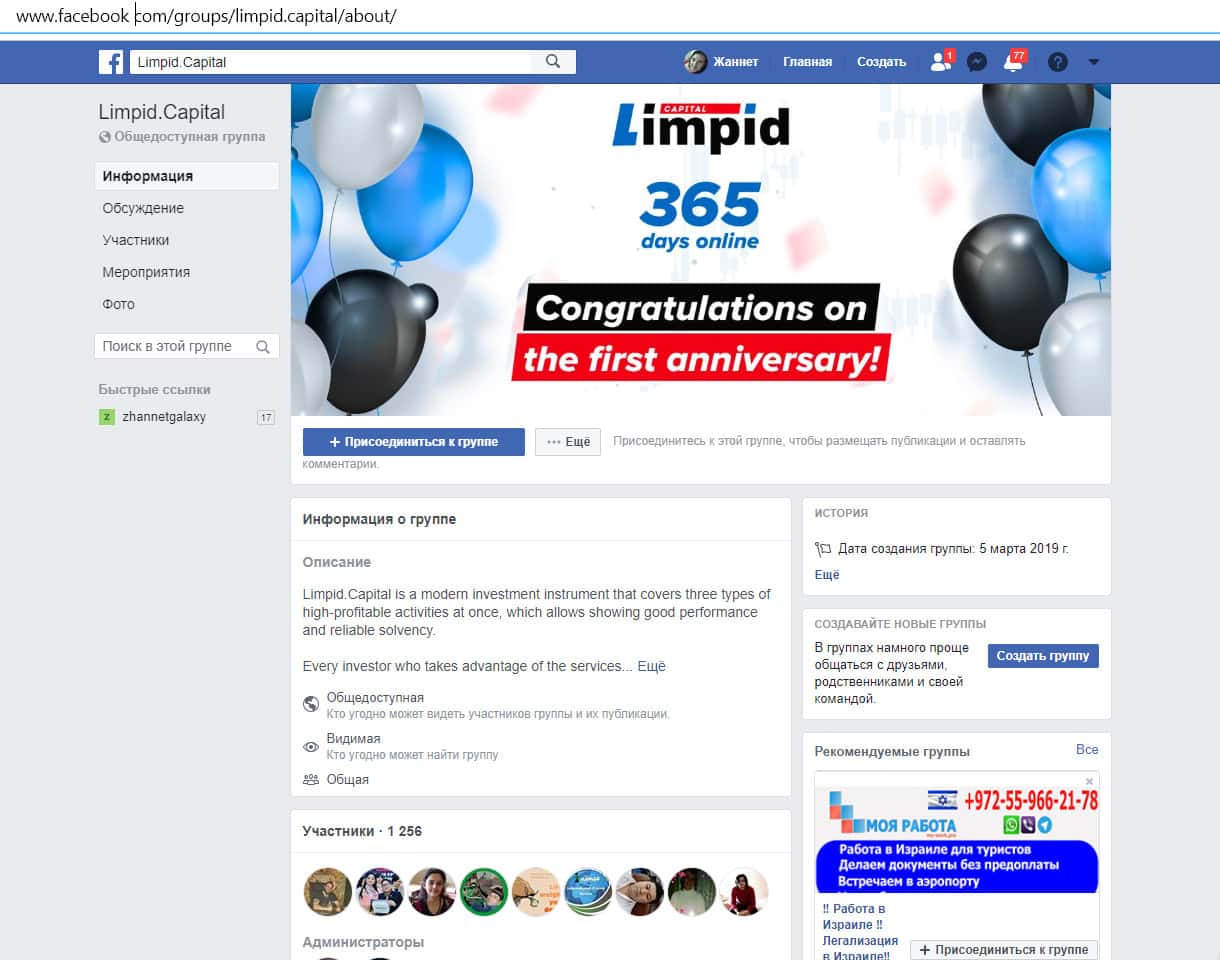Viewport: 1220px width, 960px height.
Task: Click the Все link in recommended groups
Action: 1087,750
